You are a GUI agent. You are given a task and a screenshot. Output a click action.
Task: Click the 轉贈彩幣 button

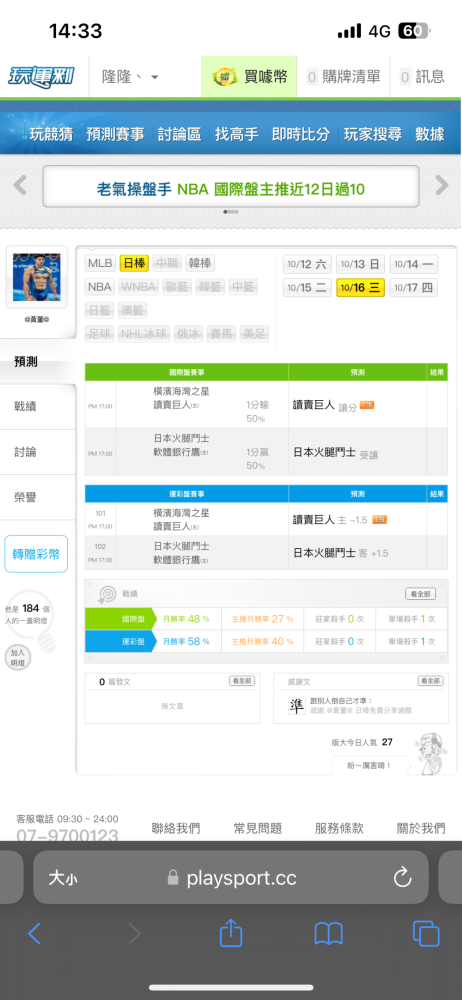tap(36, 554)
